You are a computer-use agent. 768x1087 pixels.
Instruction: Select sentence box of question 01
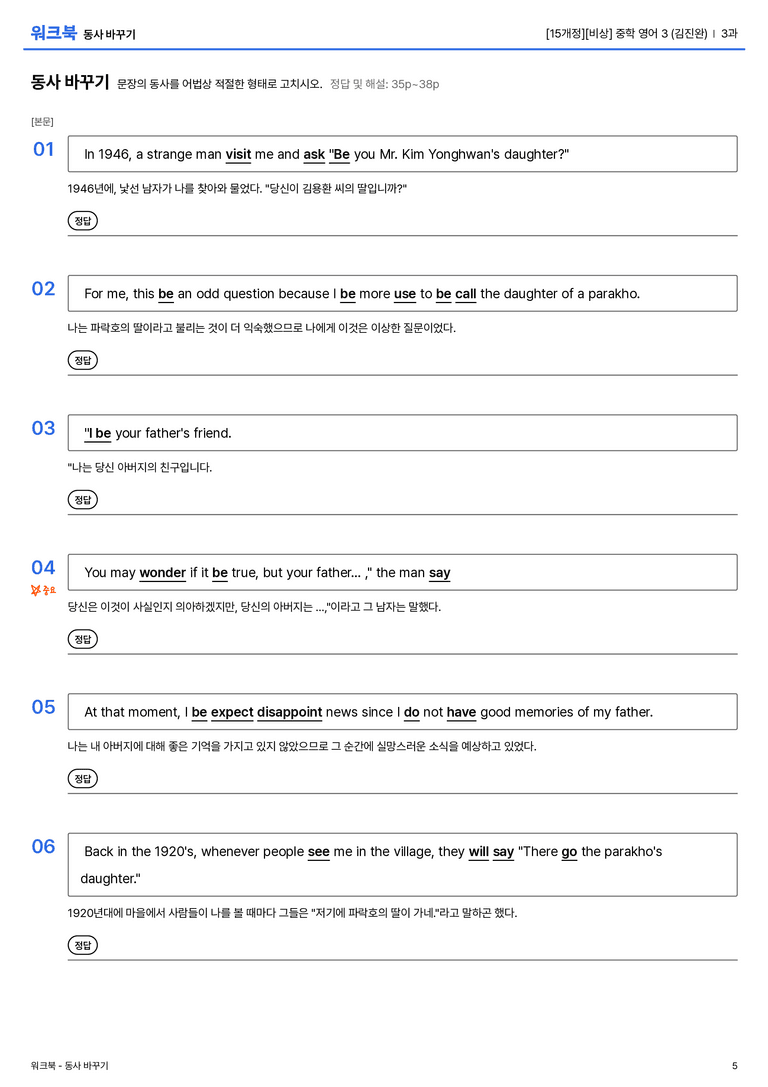(x=402, y=154)
